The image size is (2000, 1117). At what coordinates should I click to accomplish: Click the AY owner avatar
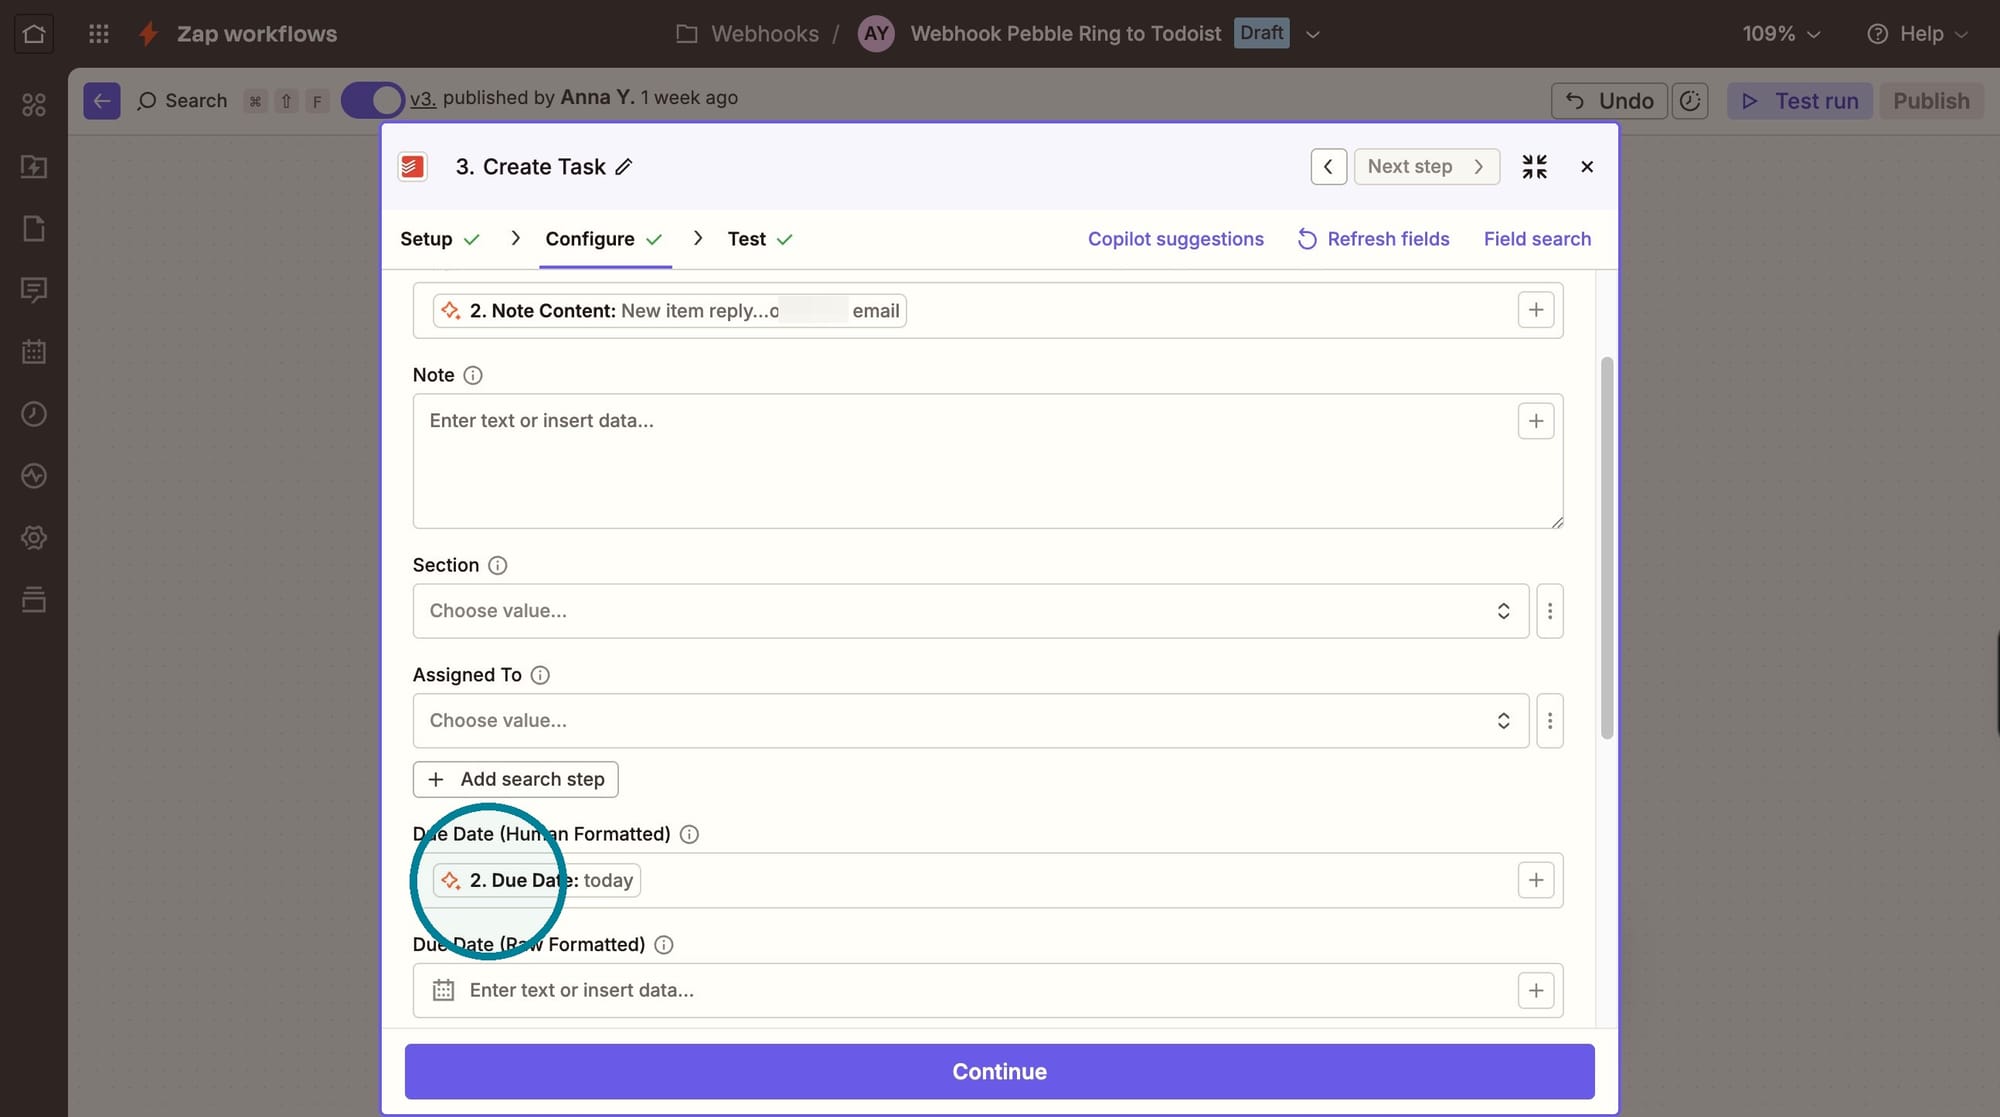coord(876,34)
